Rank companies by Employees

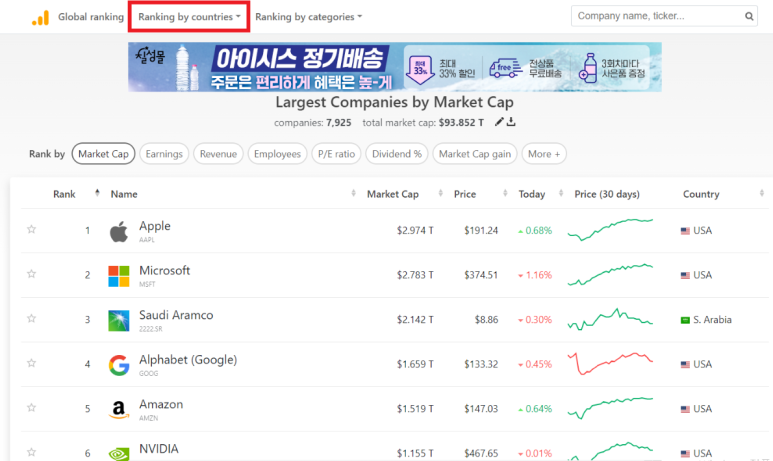[x=278, y=154]
